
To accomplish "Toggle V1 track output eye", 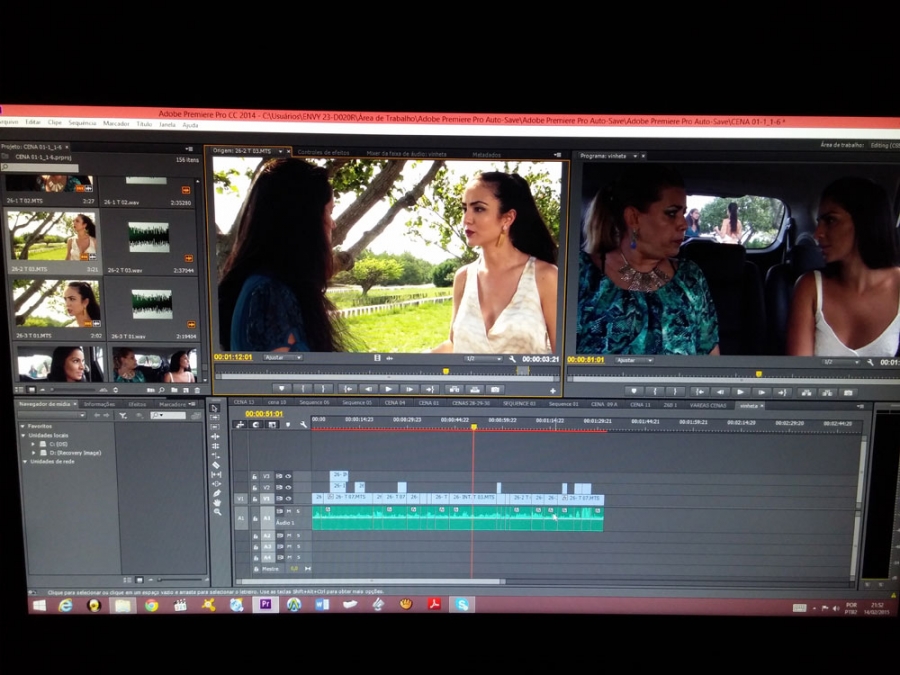I will pyautogui.click(x=288, y=499).
